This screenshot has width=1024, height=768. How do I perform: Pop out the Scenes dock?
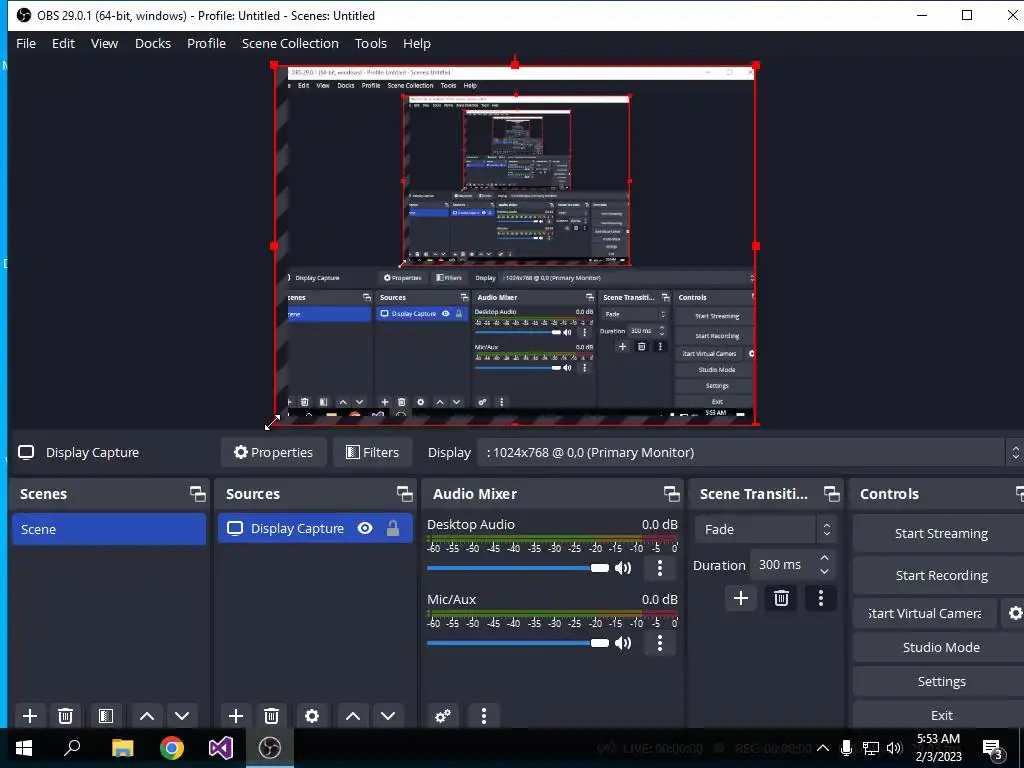[197, 494]
